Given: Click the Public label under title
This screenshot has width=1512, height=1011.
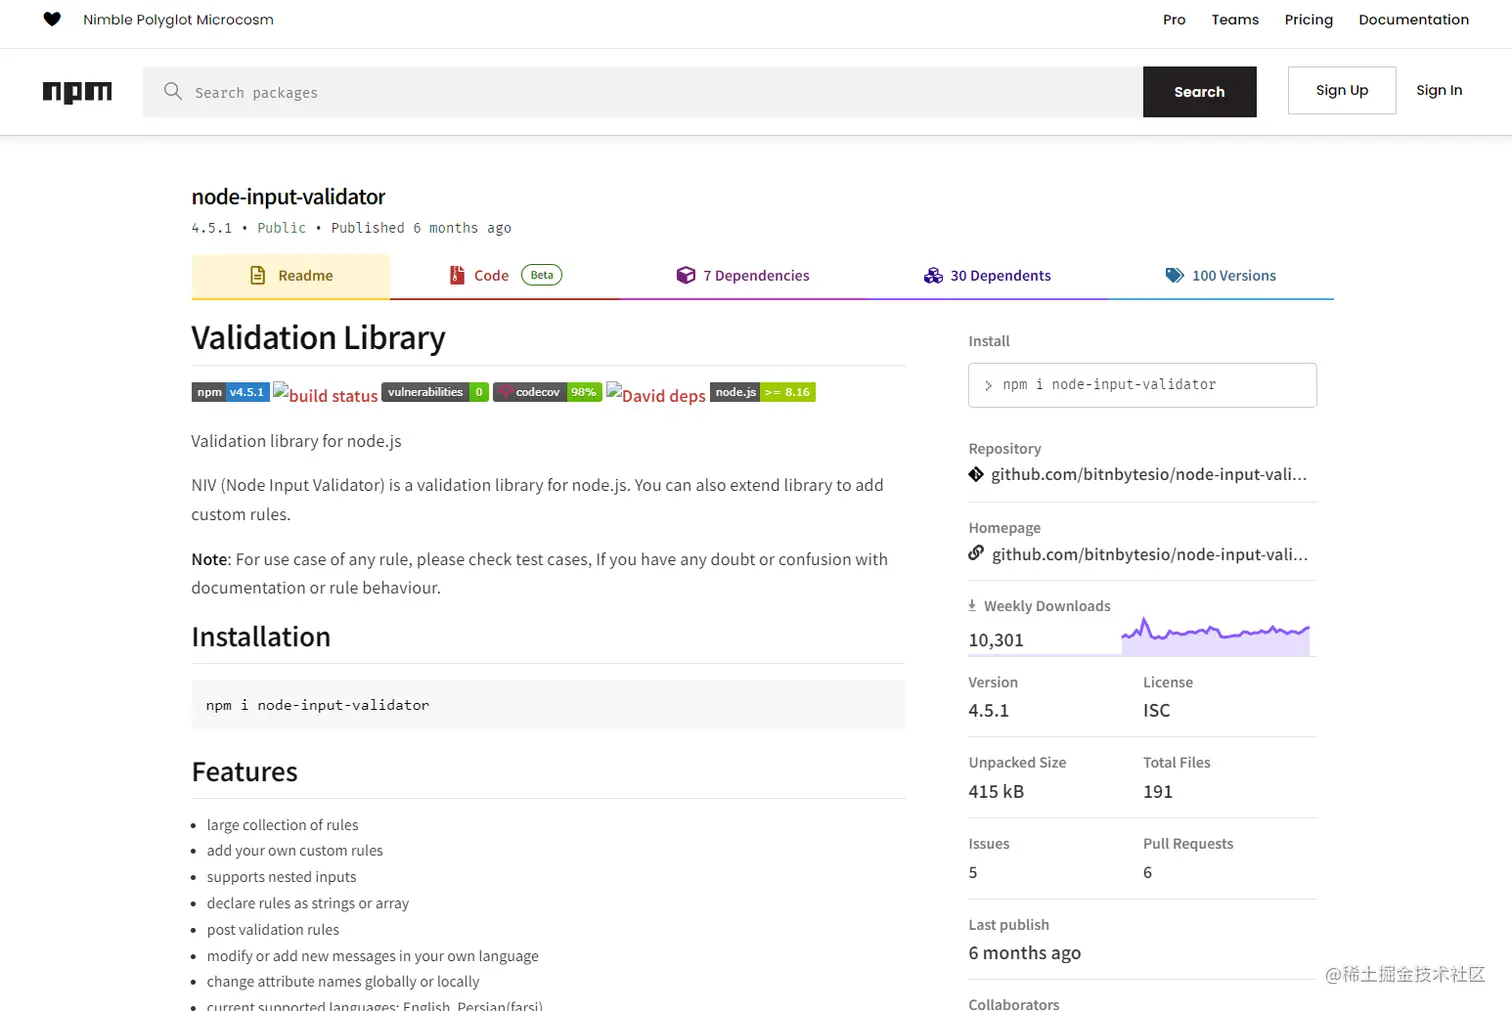Looking at the screenshot, I should coord(282,228).
